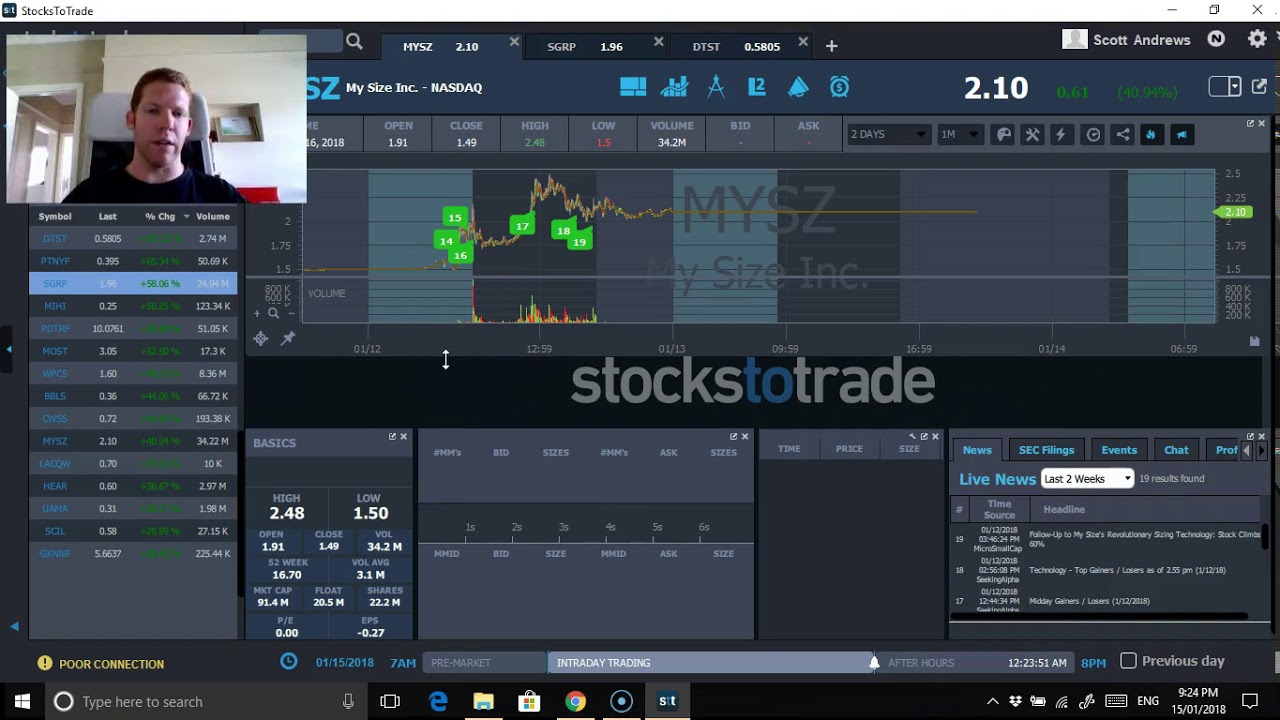Screen dimensions: 1280x720
Task: Select the INTRADAY TRADING session segment
Action: pos(711,662)
